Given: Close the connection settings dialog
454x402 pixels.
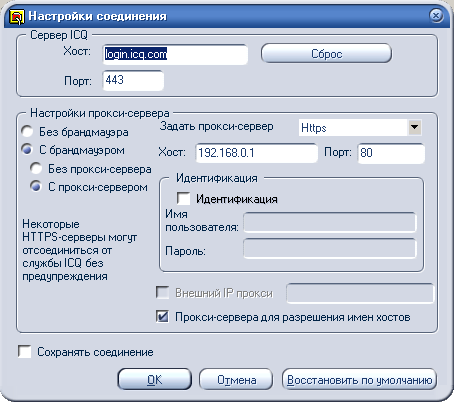Looking at the screenshot, I should (436, 15).
